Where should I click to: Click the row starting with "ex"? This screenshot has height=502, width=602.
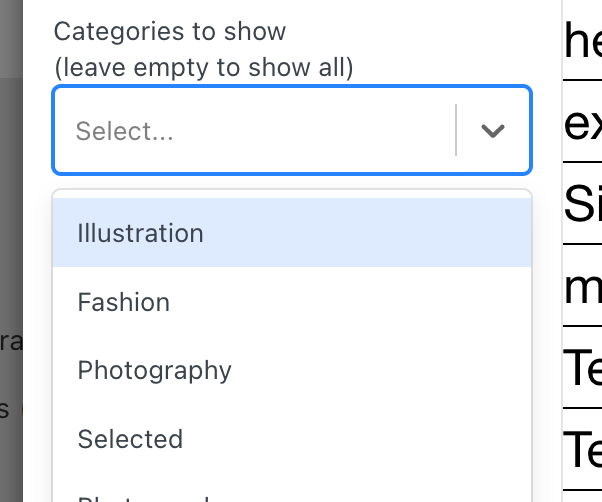(x=583, y=124)
